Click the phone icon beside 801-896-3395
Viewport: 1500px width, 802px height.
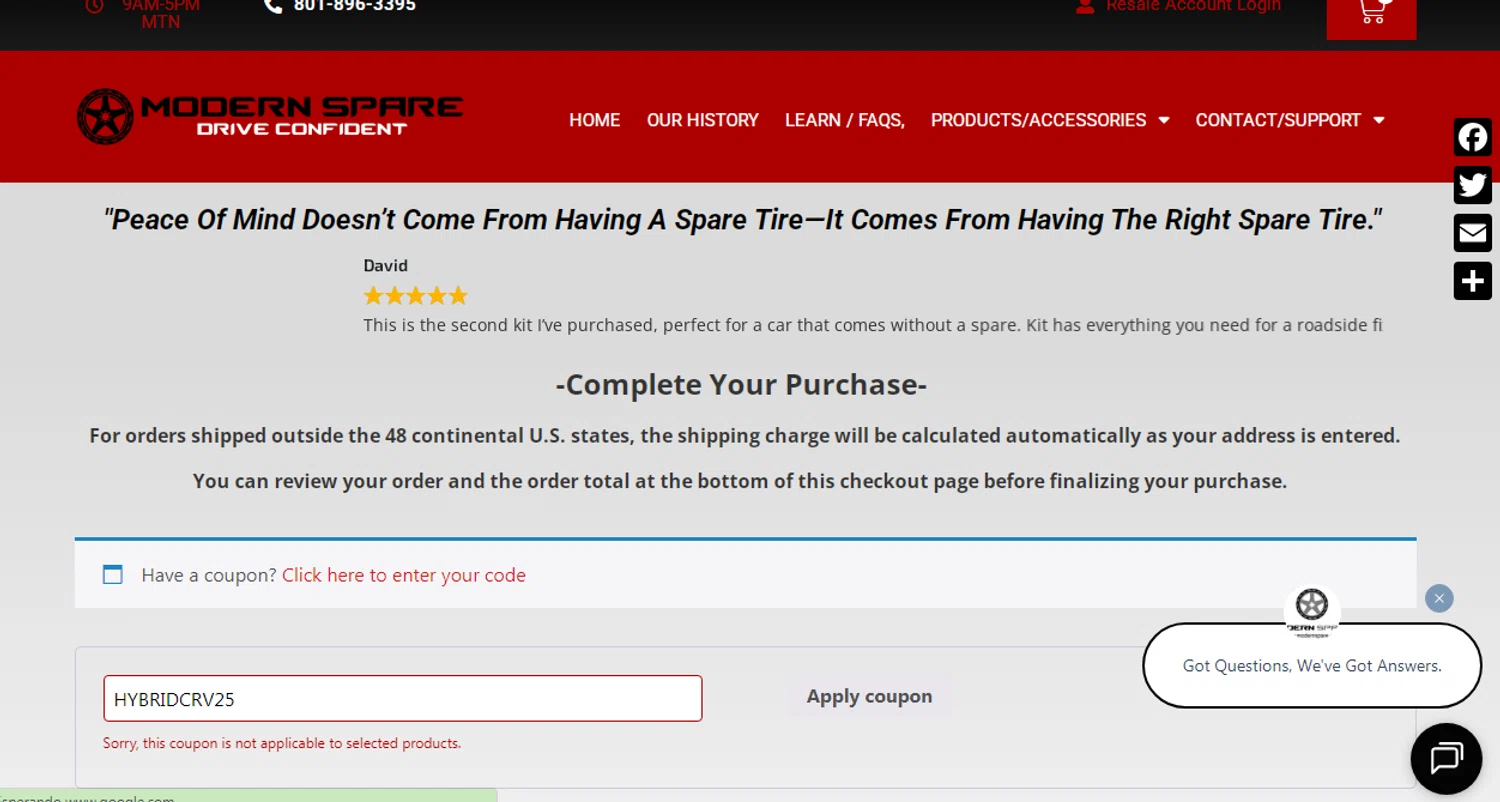(x=273, y=6)
